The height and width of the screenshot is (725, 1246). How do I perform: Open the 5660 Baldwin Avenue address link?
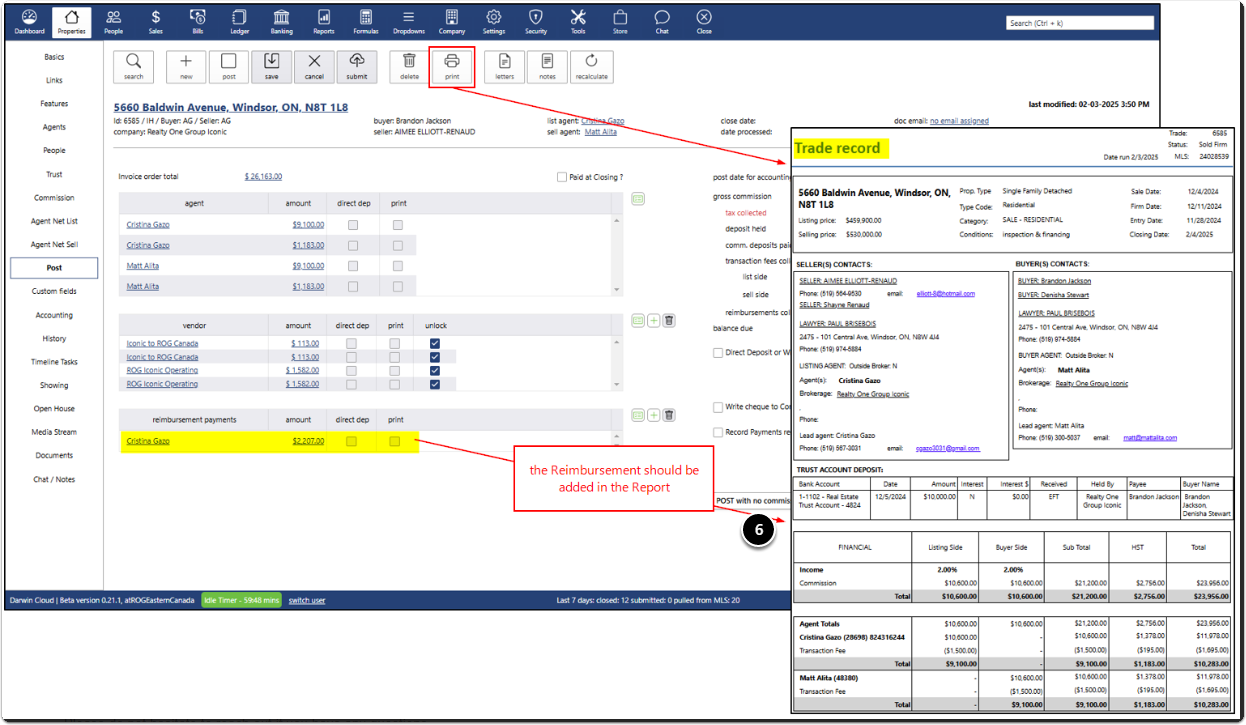(x=231, y=107)
